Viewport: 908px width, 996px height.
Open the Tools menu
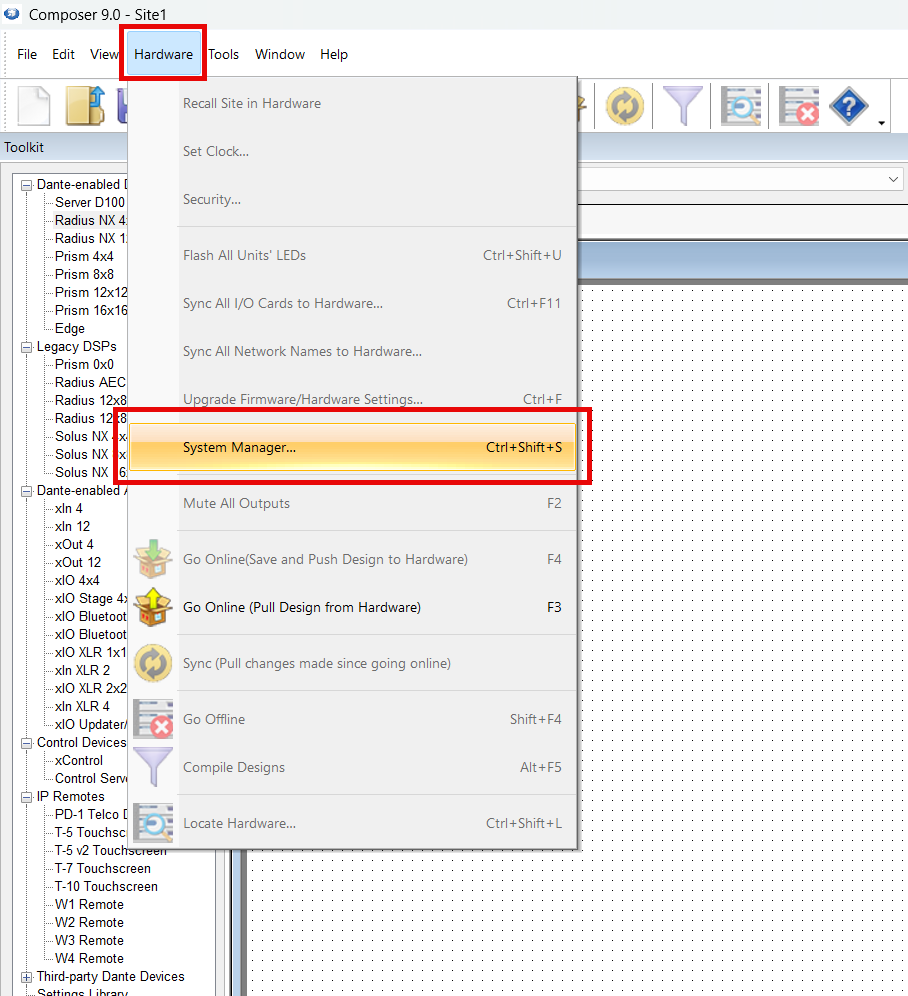223,55
